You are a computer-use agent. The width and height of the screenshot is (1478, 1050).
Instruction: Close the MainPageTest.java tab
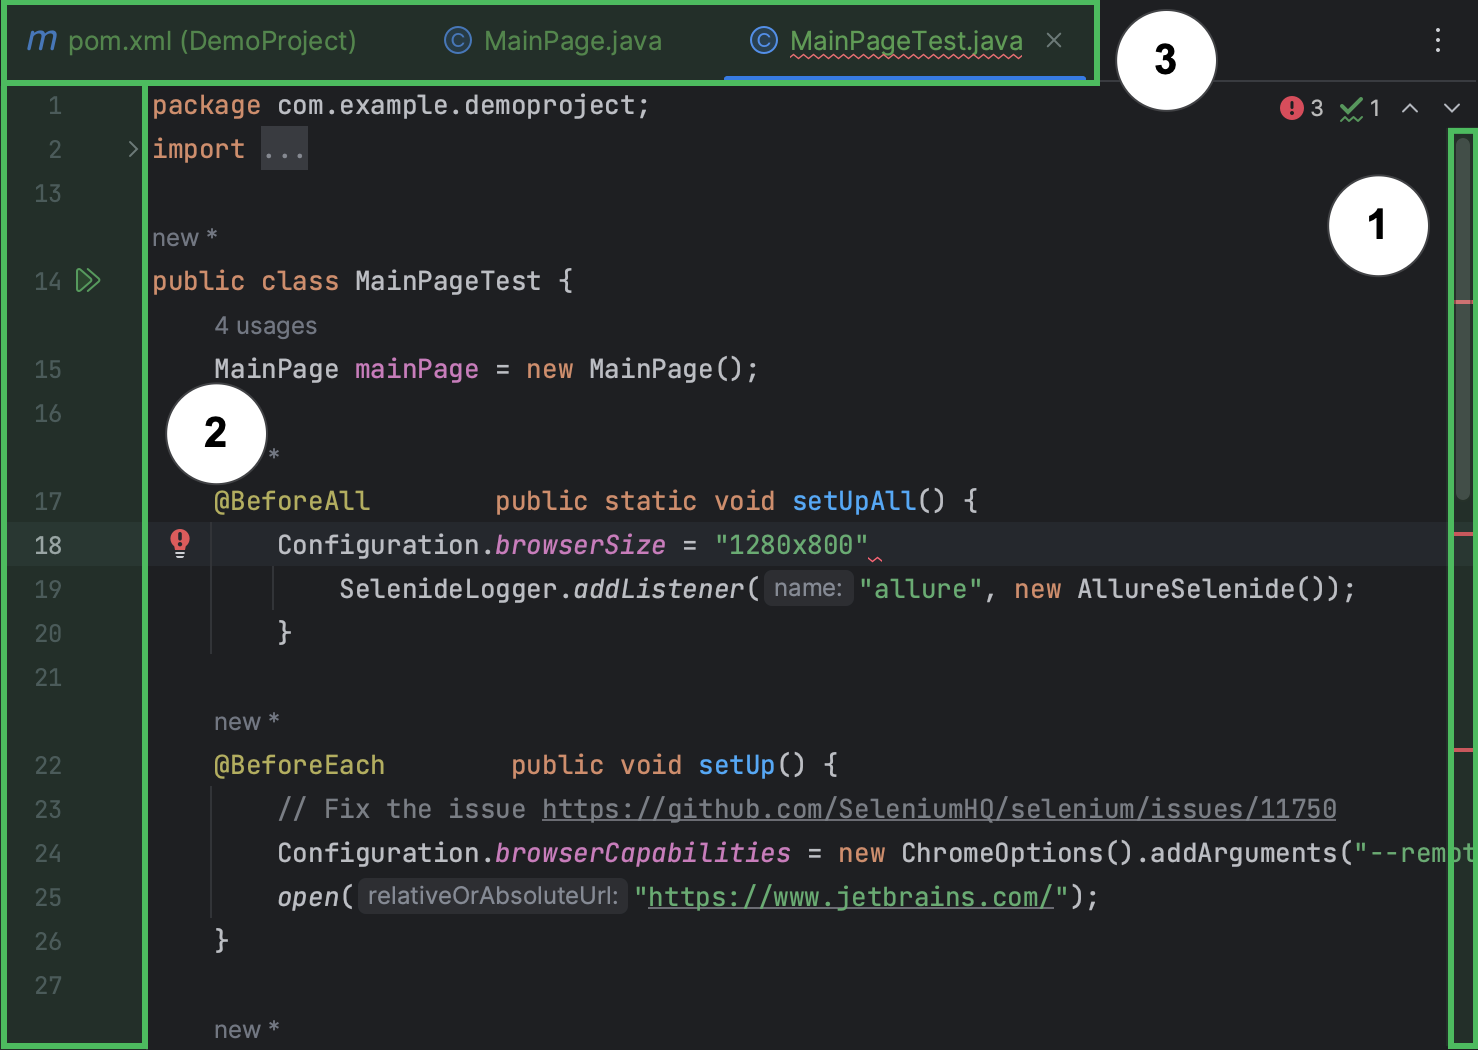[x=1054, y=40]
